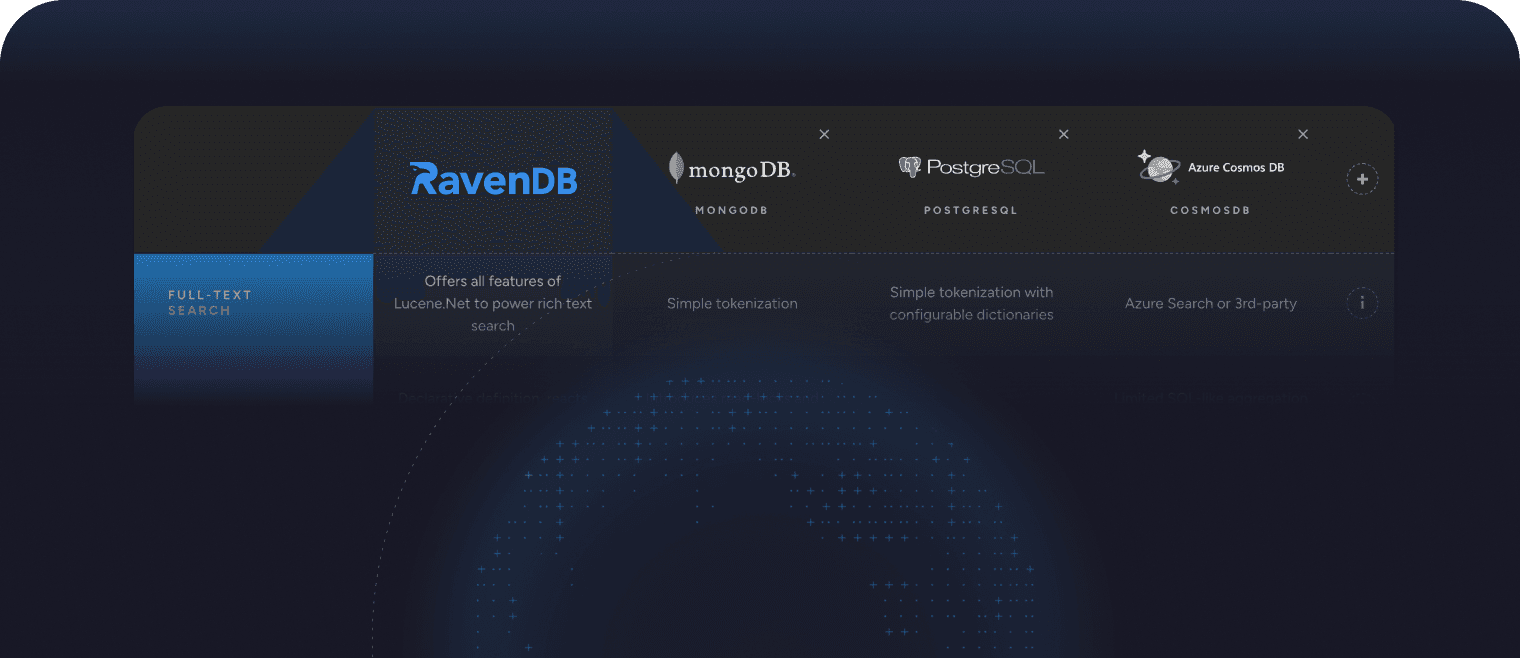Screen dimensions: 1520x658
Task: Click the COSMOSDB column label
Action: [1210, 211]
